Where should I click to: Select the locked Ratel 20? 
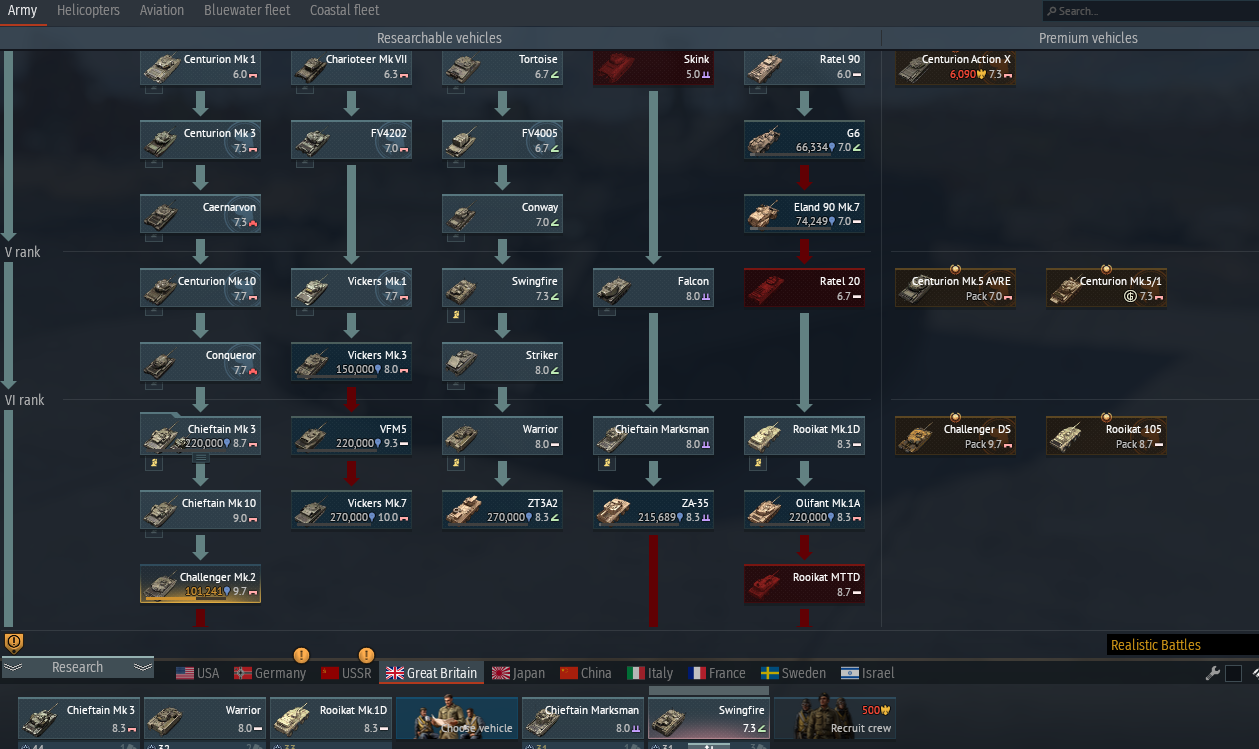[804, 288]
